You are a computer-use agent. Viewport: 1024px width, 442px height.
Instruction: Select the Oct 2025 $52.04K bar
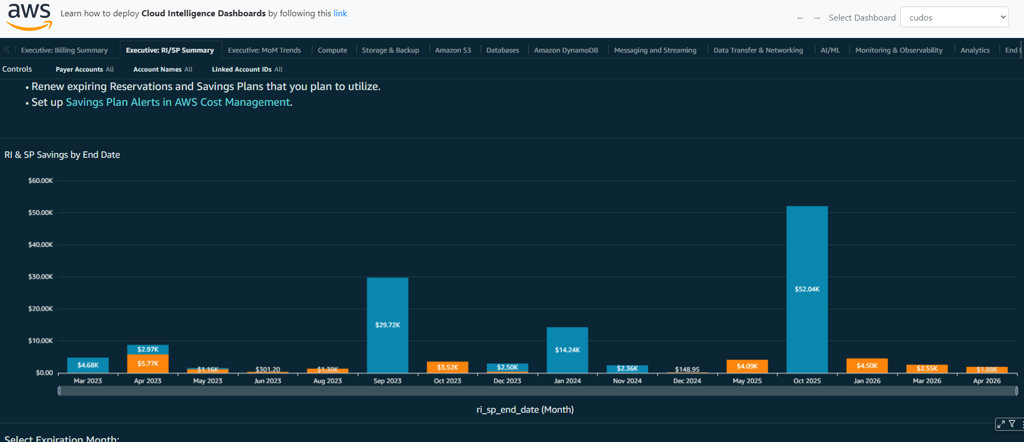(x=807, y=288)
